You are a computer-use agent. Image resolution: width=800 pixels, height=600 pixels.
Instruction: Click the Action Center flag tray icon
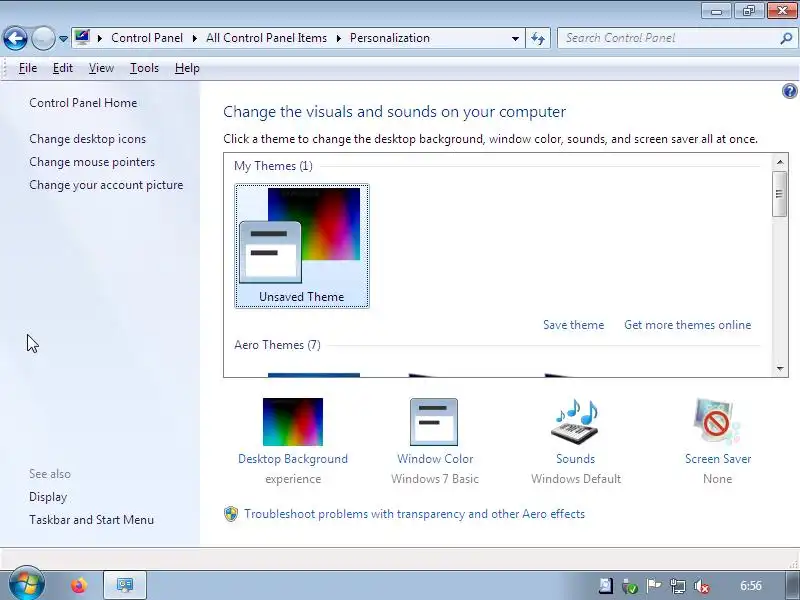coord(654,586)
